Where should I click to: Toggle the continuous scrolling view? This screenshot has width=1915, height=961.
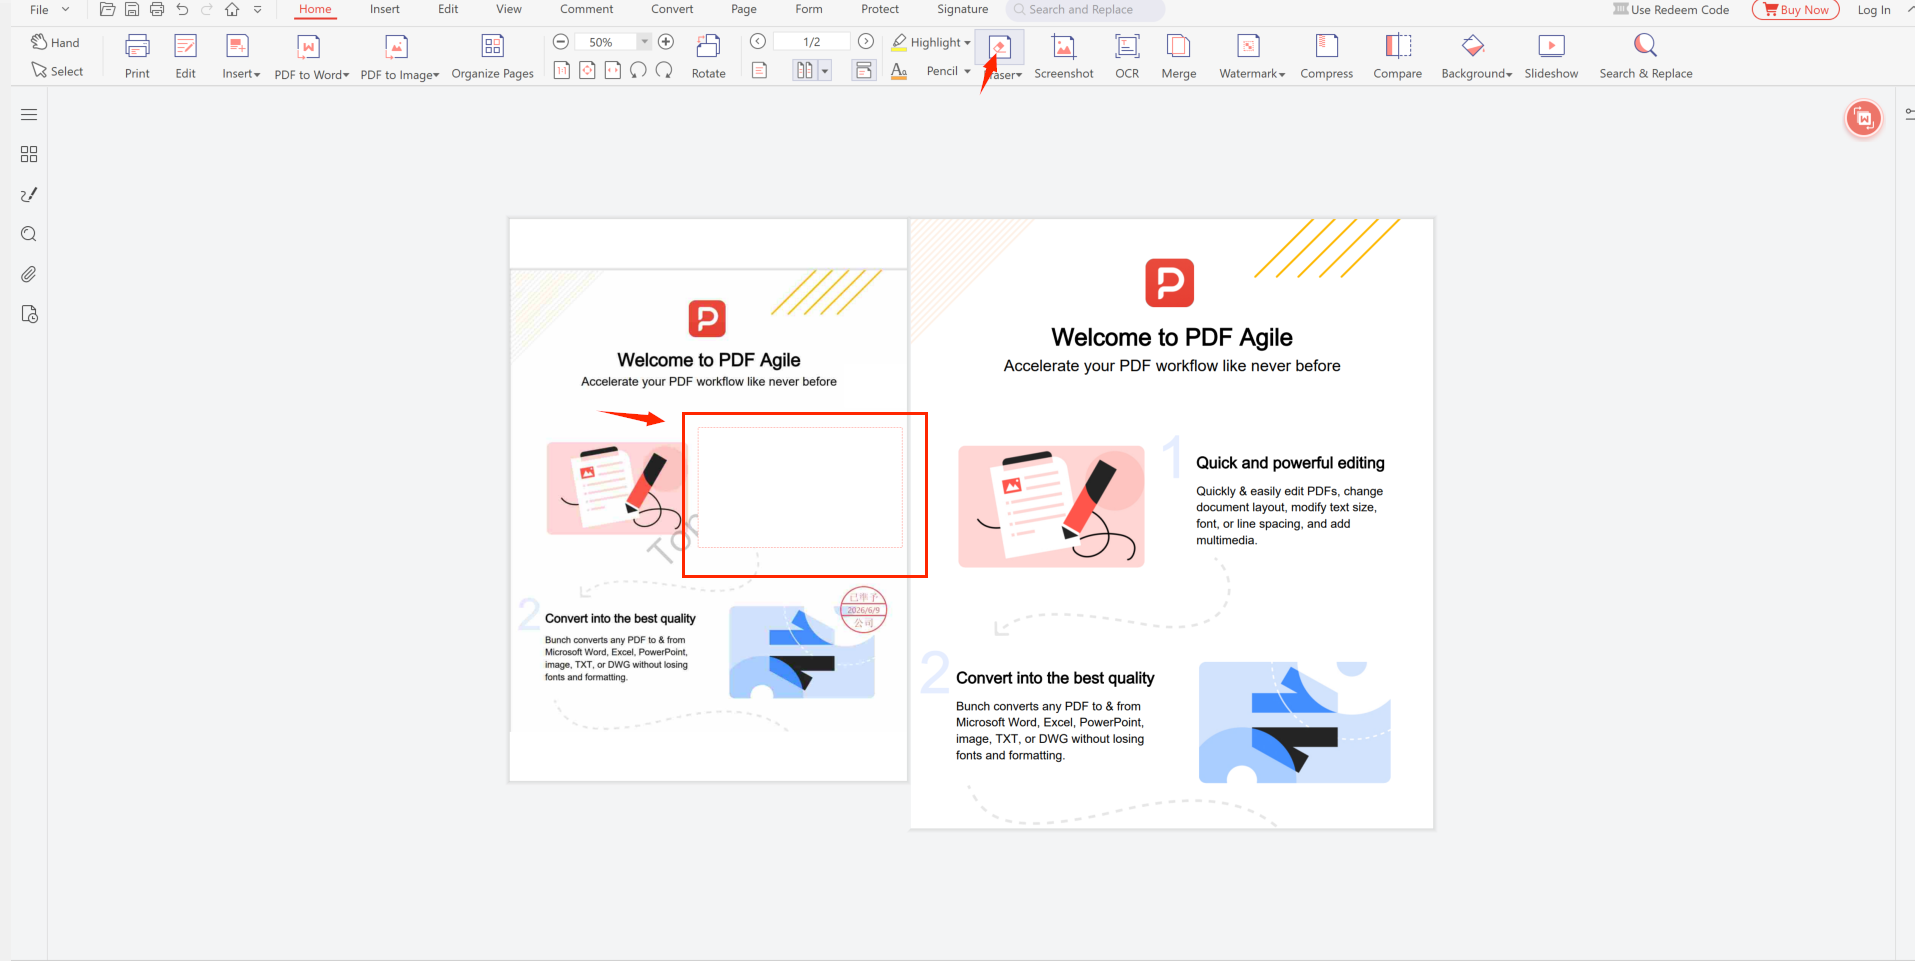pyautogui.click(x=863, y=70)
